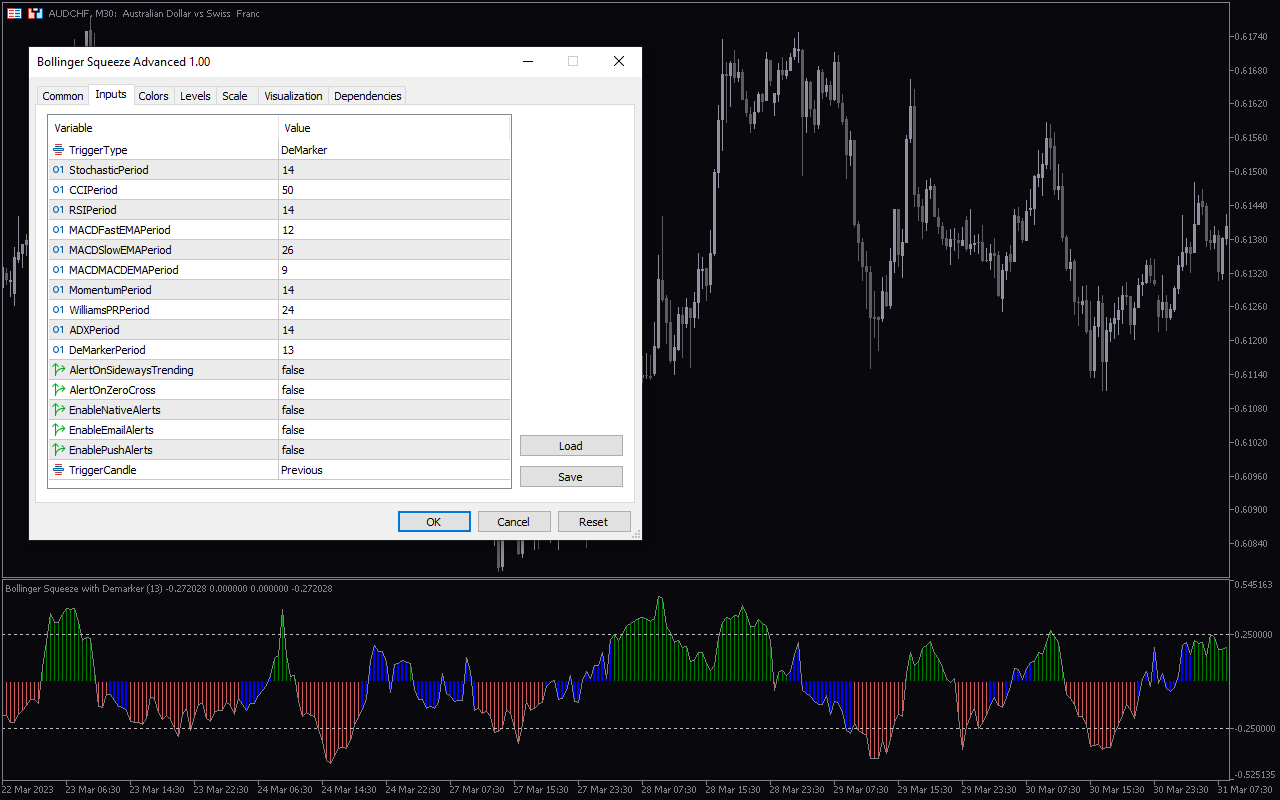Viewport: 1280px width, 800px height.
Task: Click the EnableNativeAlerts boolean arrow icon
Action: (58, 410)
